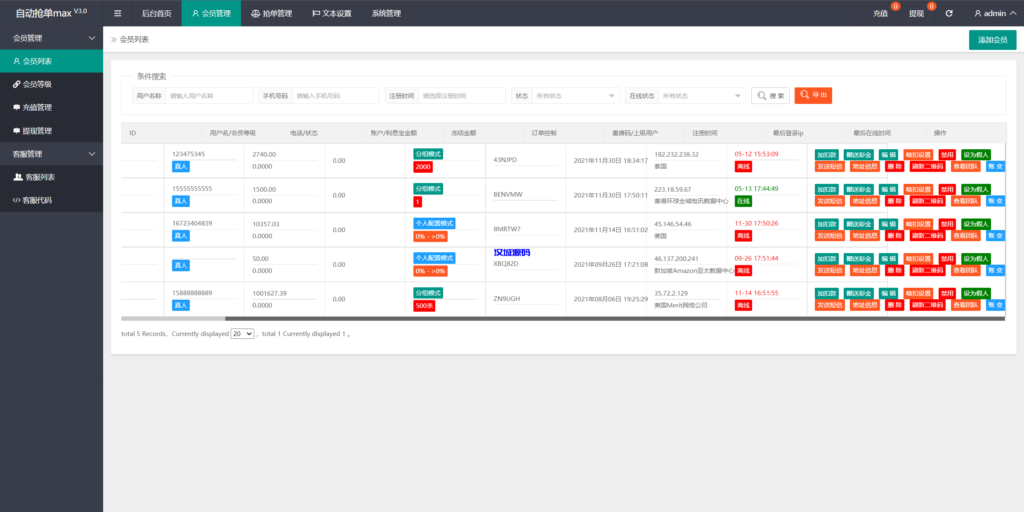This screenshot has width=1024, height=512.
Task: Switch to the 抢单管理 top tab
Action: 271,14
